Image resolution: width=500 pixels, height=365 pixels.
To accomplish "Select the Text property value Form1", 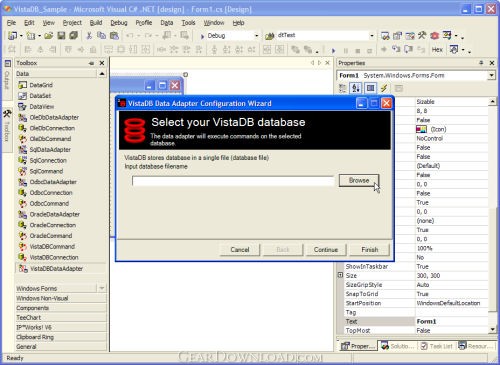I will pyautogui.click(x=426, y=321).
